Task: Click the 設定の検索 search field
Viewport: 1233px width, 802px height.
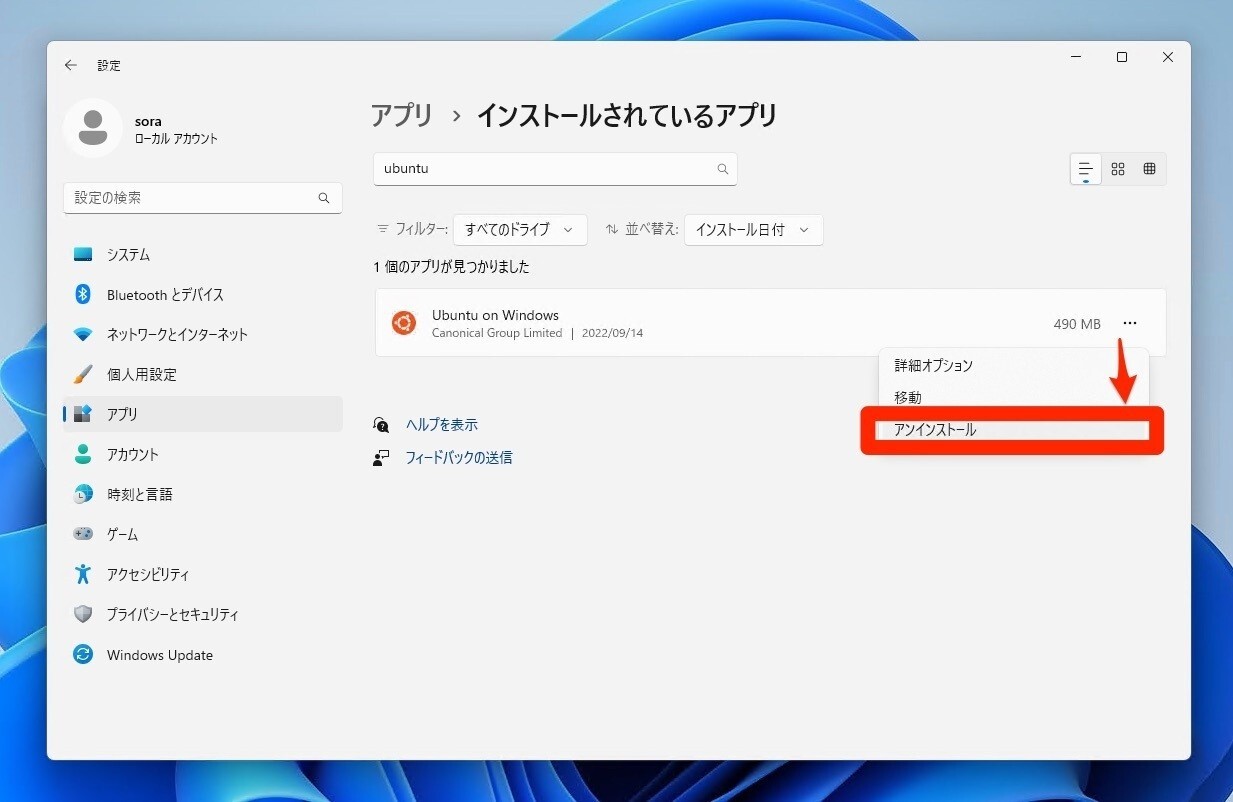Action: 190,198
